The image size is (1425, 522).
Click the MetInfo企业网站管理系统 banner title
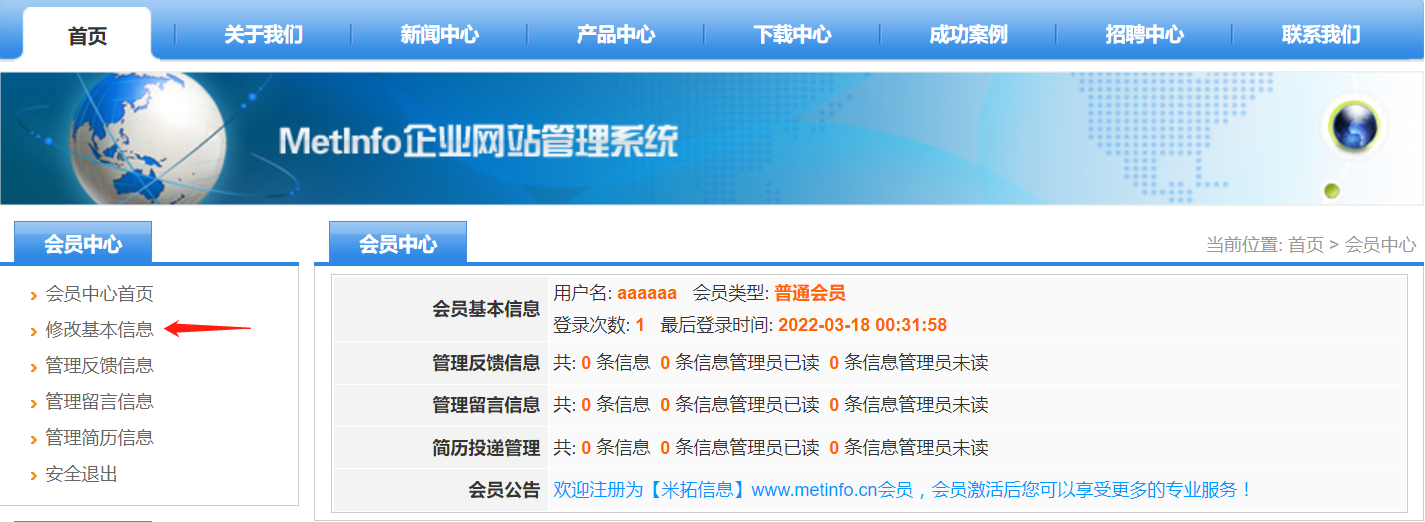[x=478, y=141]
